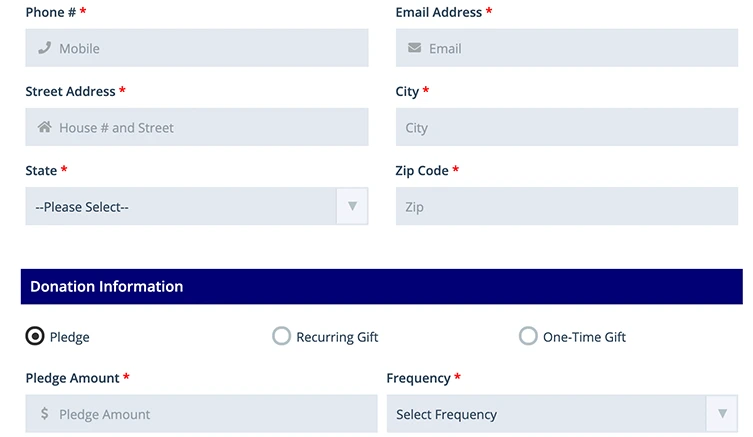The height and width of the screenshot is (437, 753).
Task: Click the Frequency dropdown arrow
Action: (x=722, y=414)
